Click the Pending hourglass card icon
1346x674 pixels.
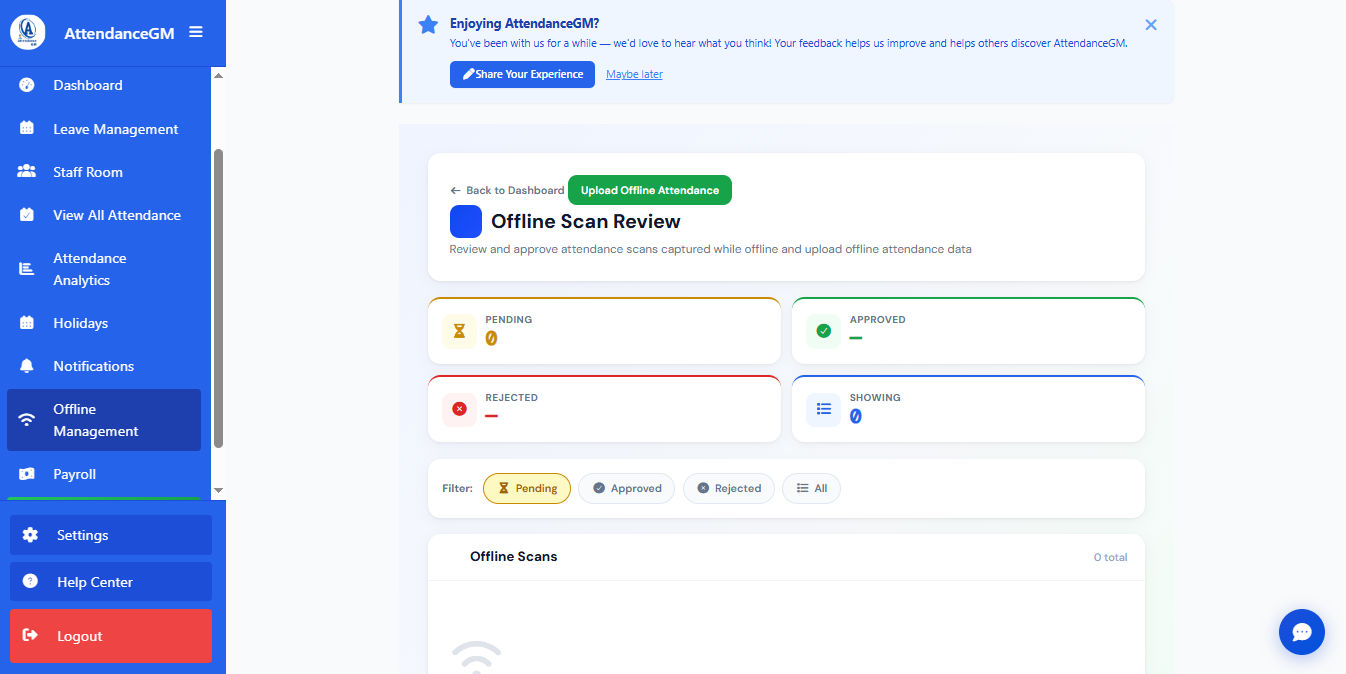tap(459, 330)
